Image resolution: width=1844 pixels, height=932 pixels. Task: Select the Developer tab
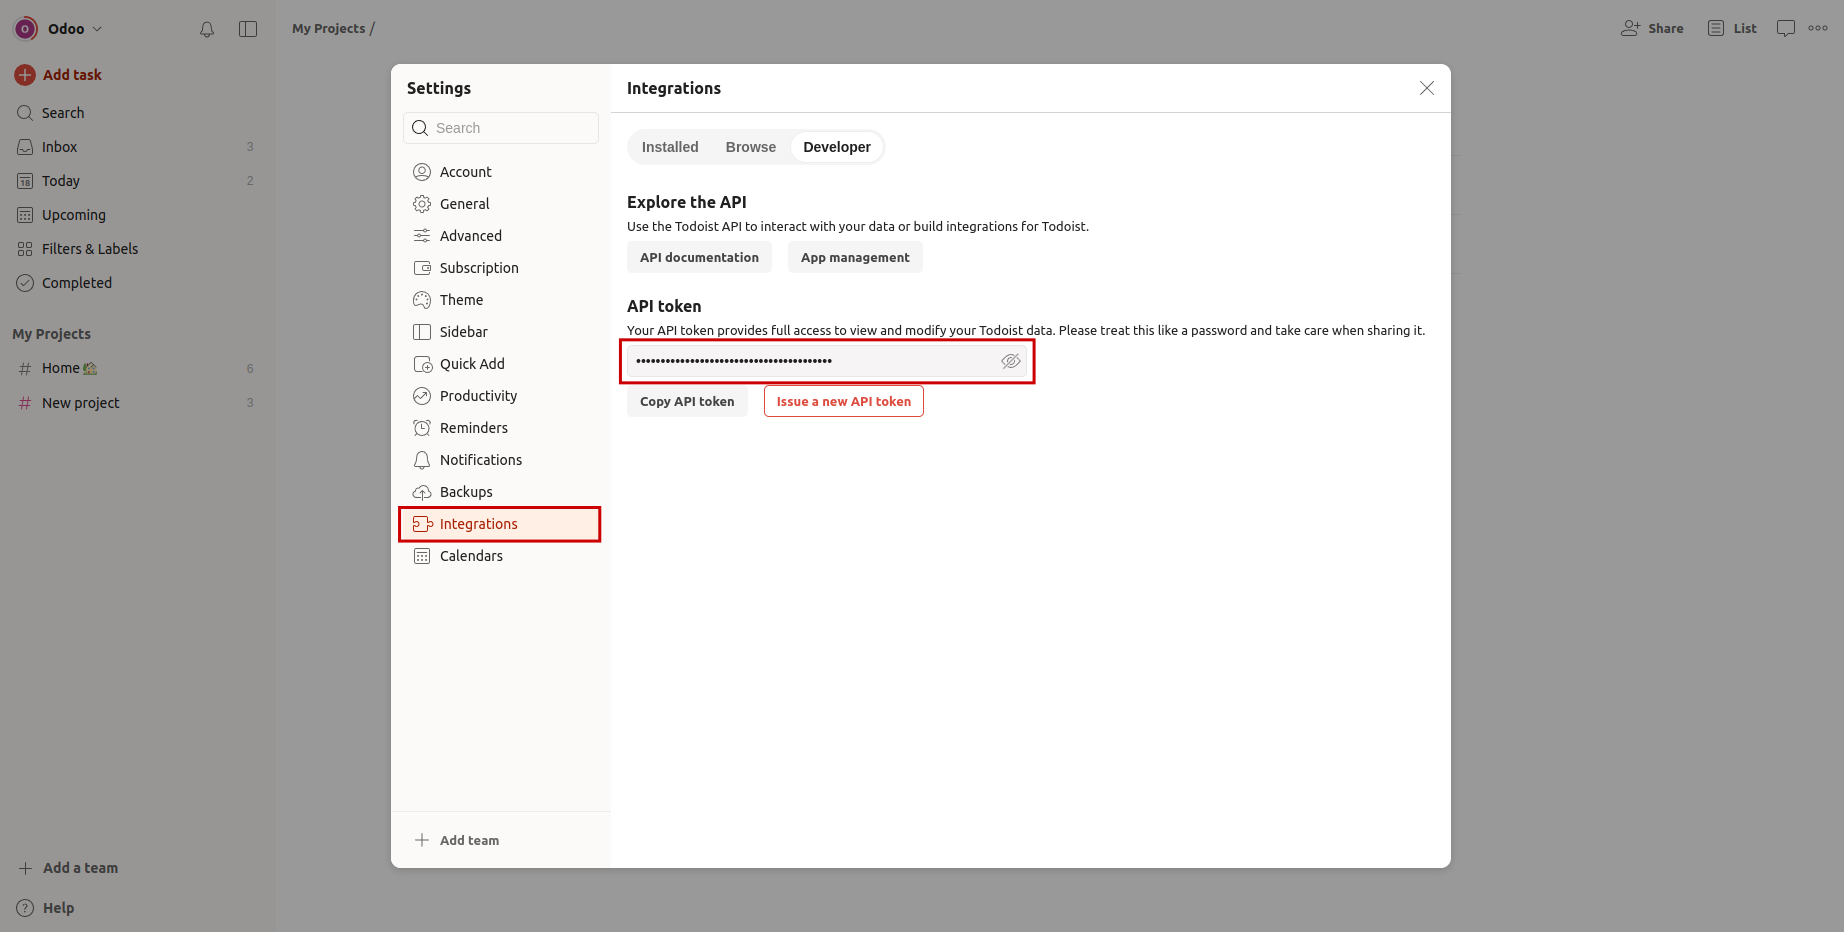pos(837,147)
